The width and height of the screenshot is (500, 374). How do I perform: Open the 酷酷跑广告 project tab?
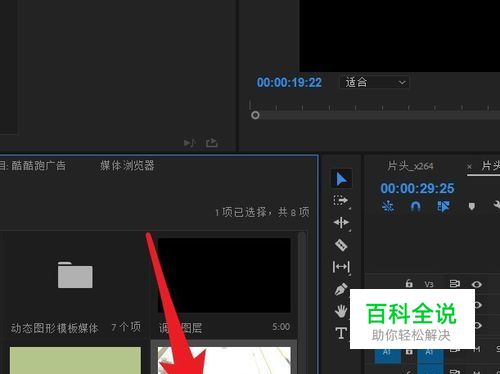pos(33,165)
